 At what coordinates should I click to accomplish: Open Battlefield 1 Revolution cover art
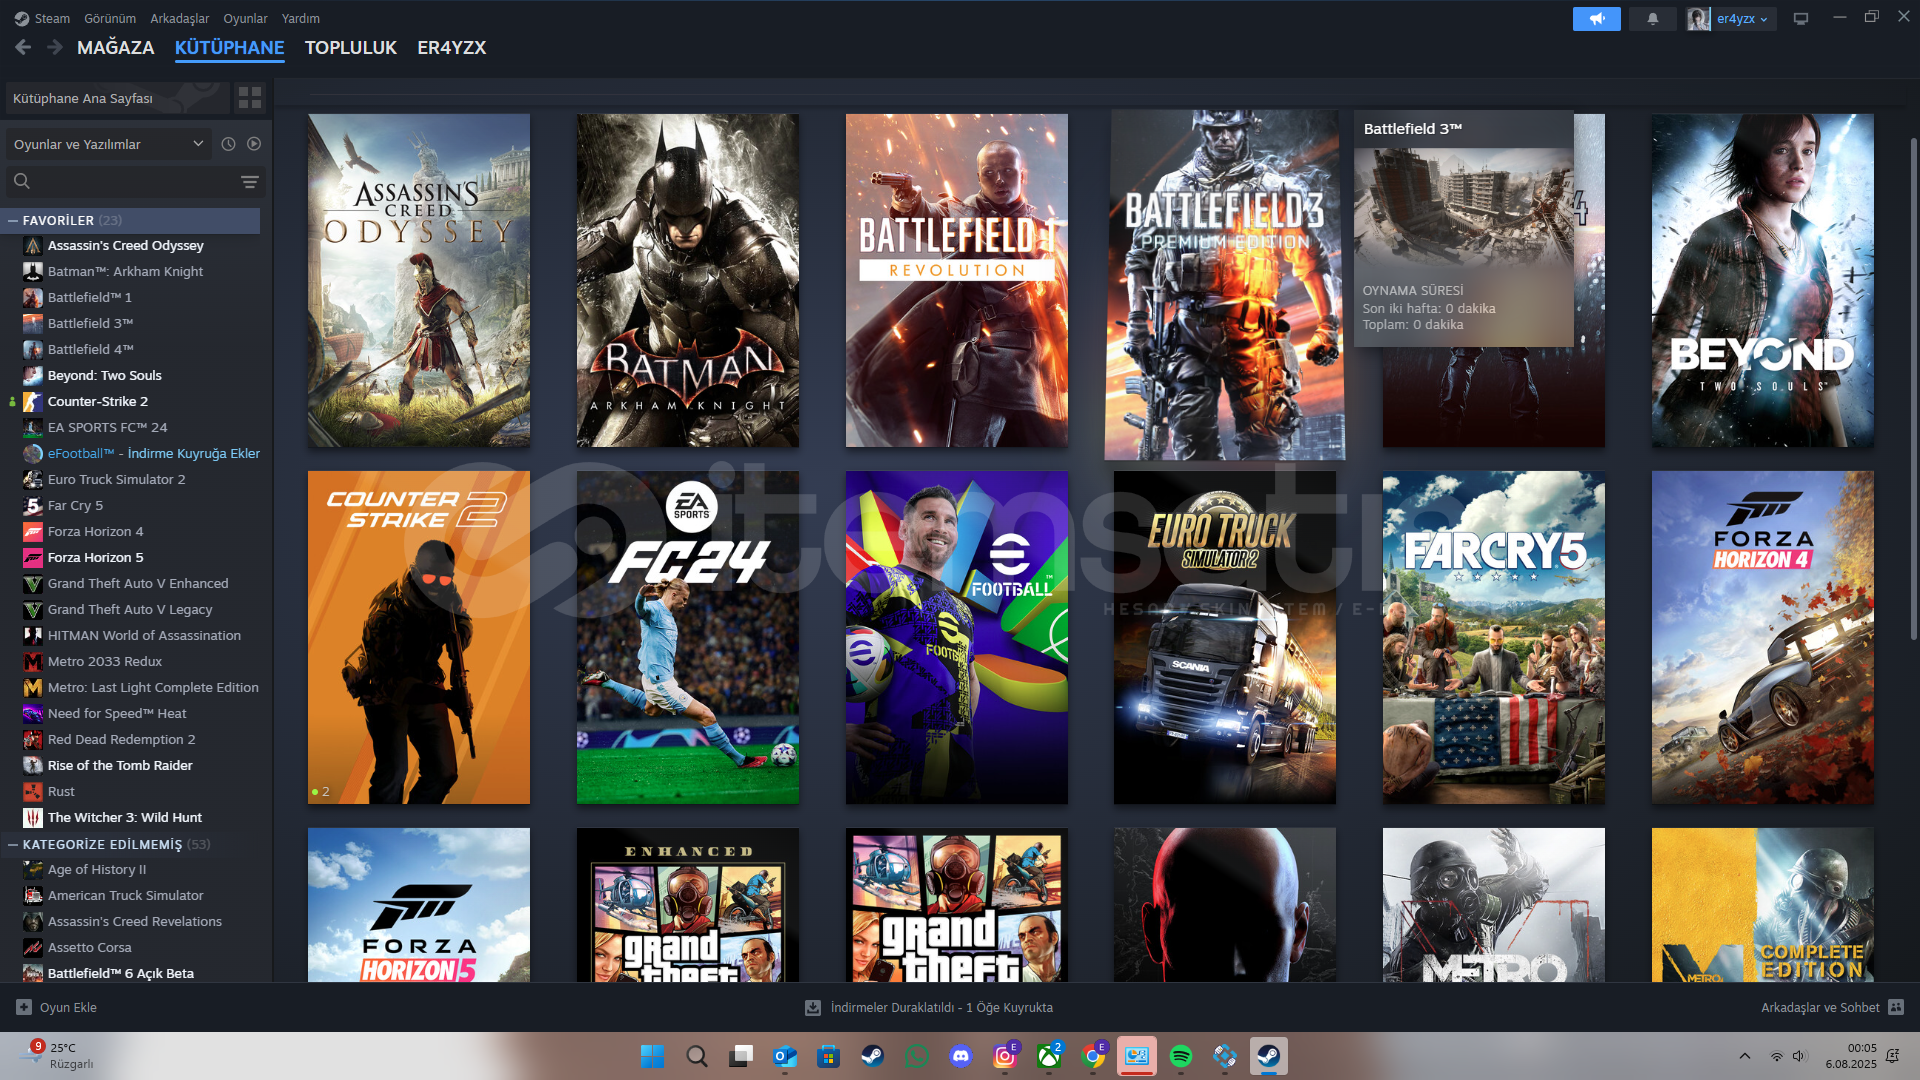[x=957, y=280]
